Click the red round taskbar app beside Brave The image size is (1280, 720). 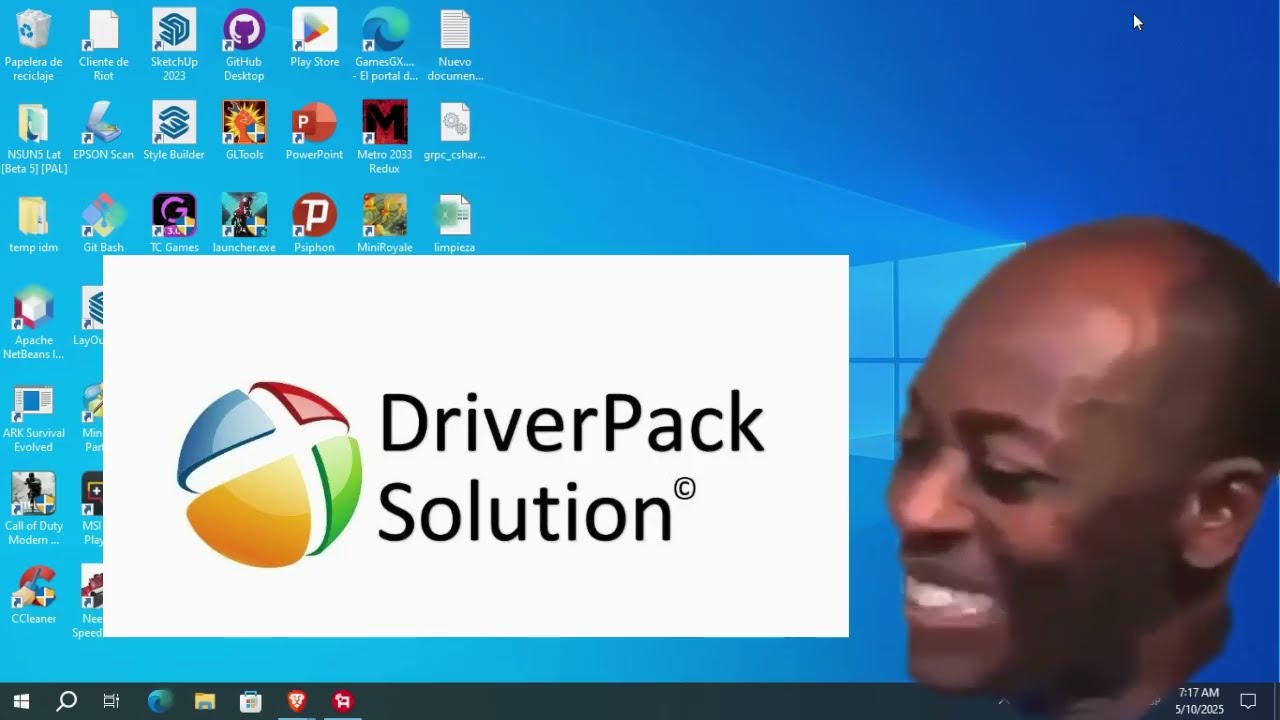(x=343, y=701)
